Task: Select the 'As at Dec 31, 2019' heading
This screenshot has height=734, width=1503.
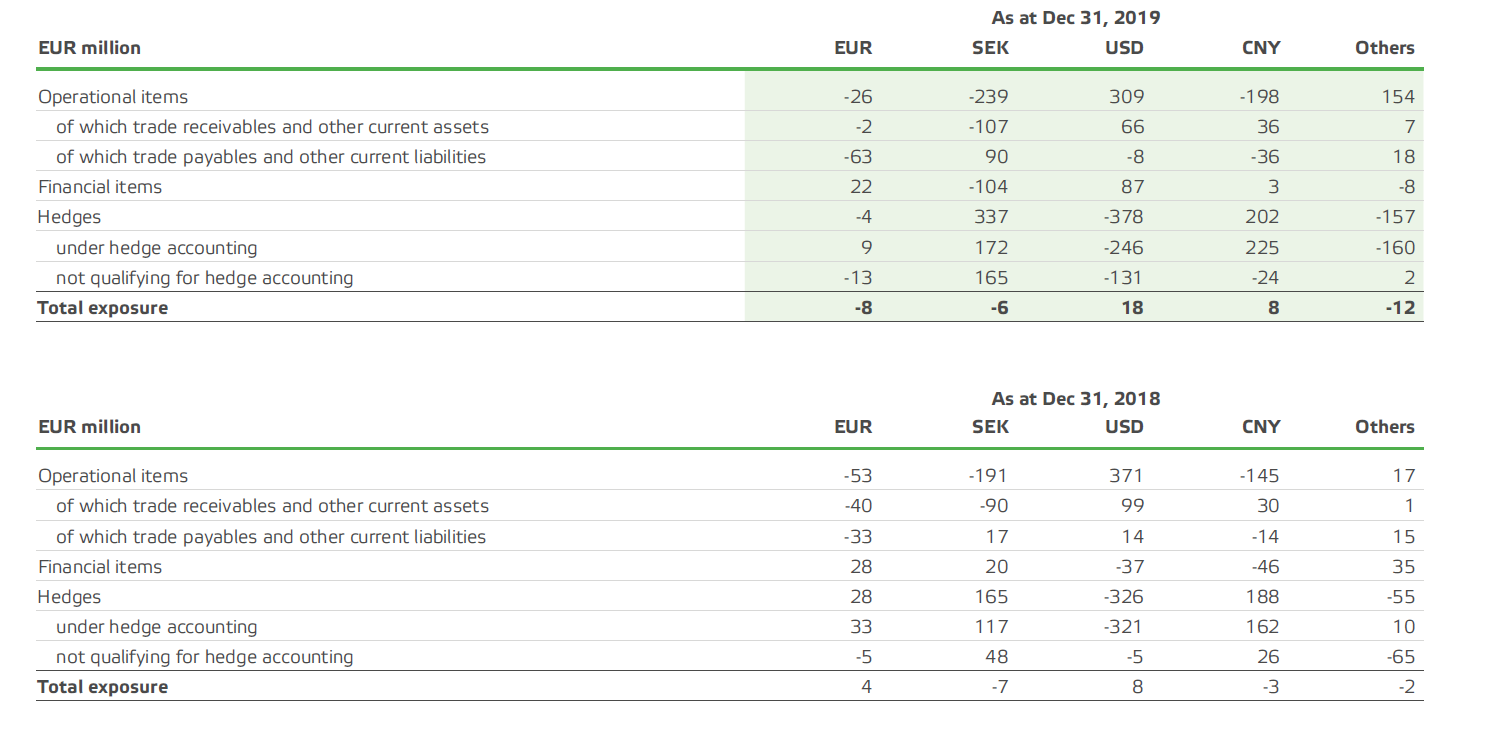Action: (1076, 18)
